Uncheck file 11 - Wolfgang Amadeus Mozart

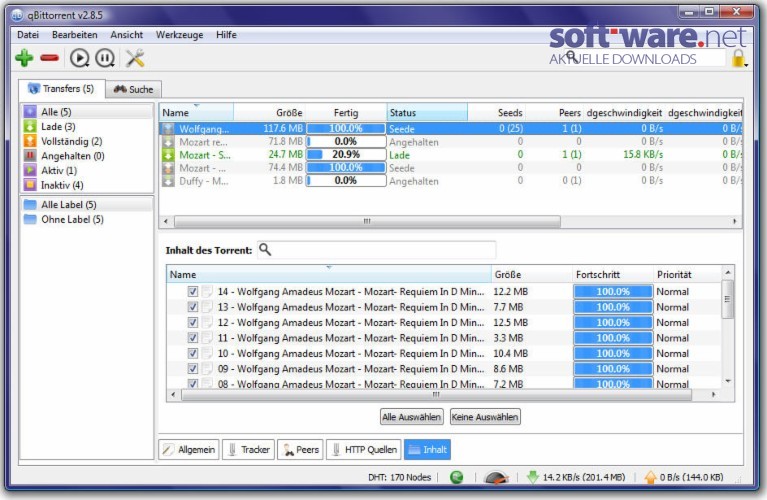[193, 338]
